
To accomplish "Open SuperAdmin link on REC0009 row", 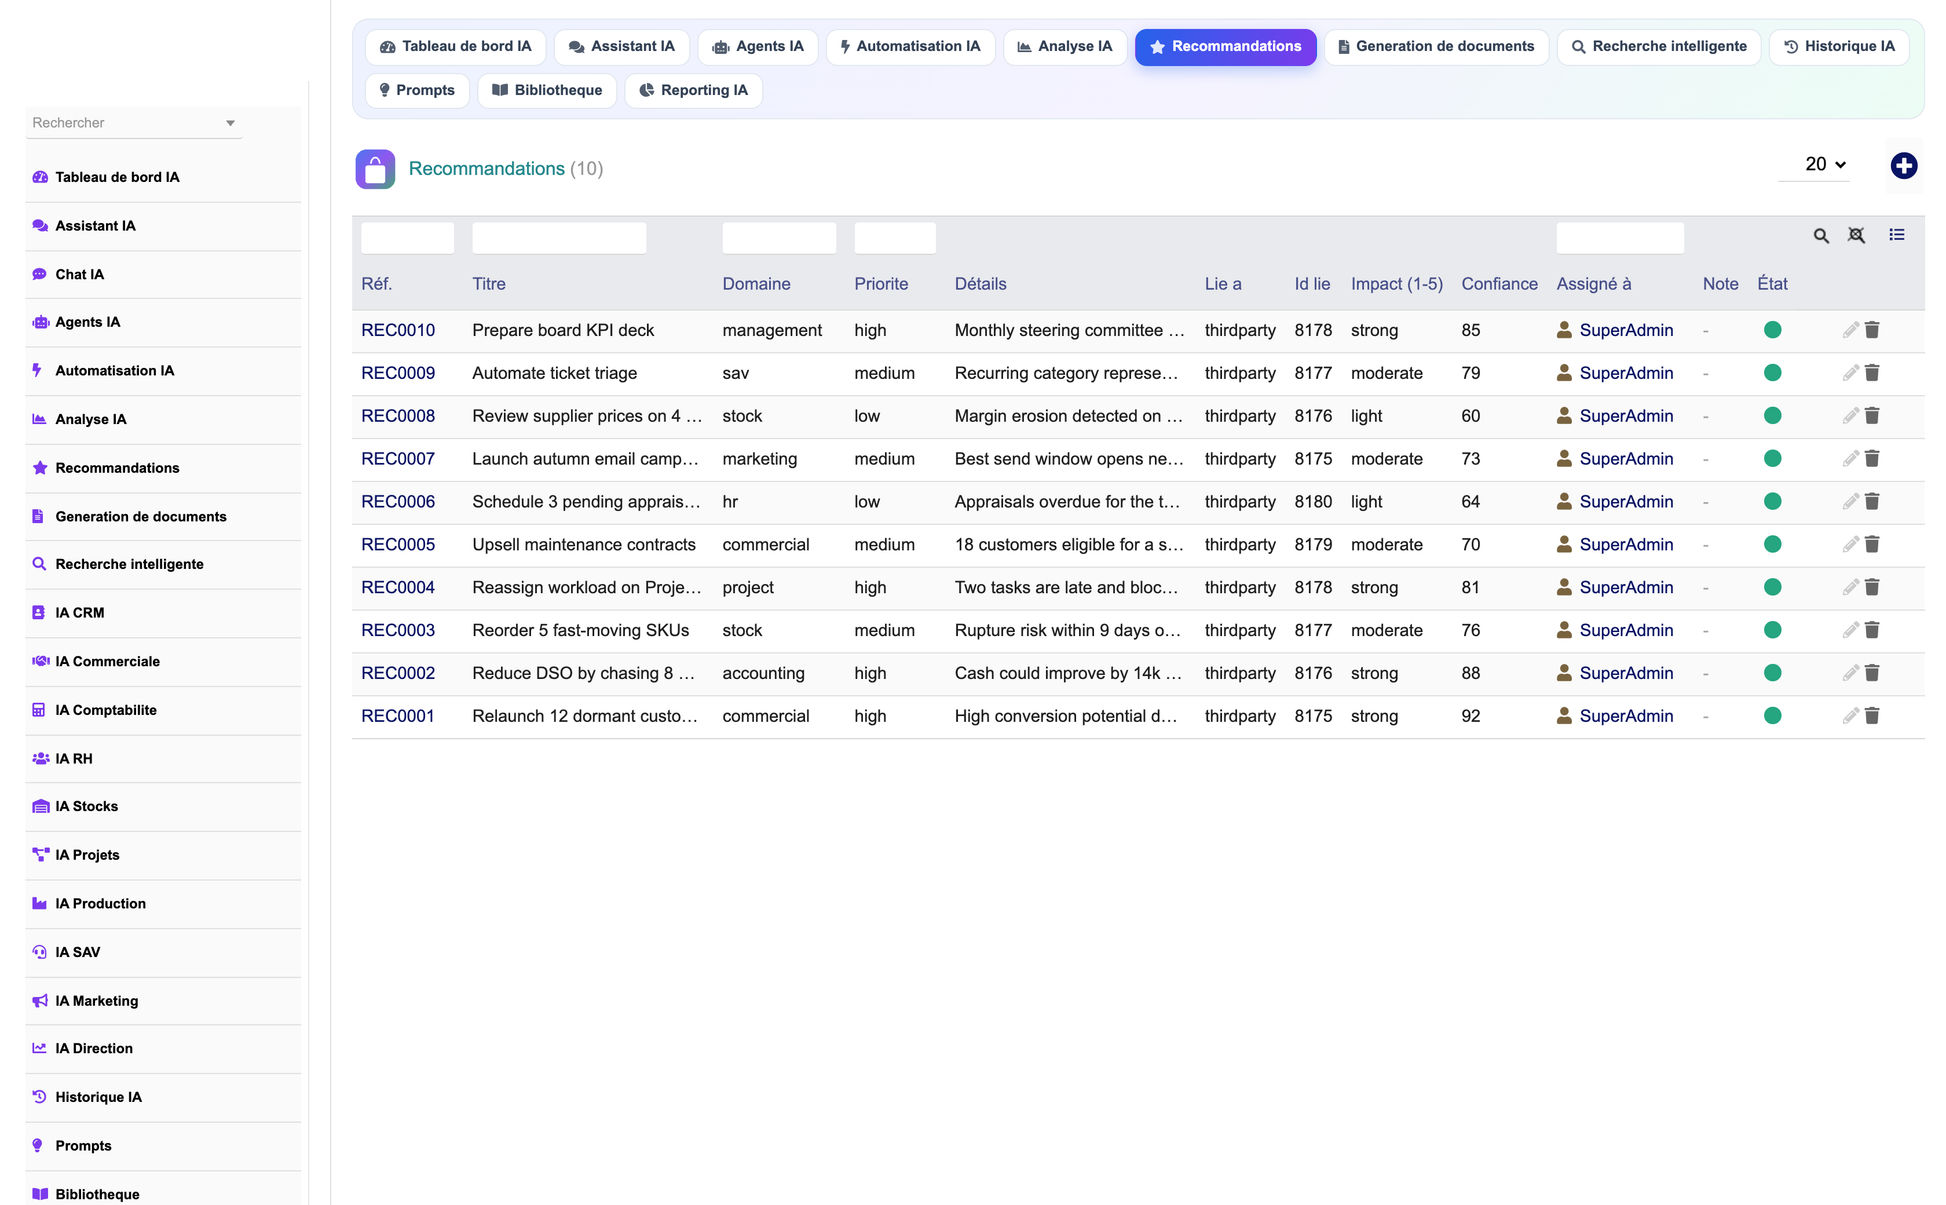I will [1626, 373].
